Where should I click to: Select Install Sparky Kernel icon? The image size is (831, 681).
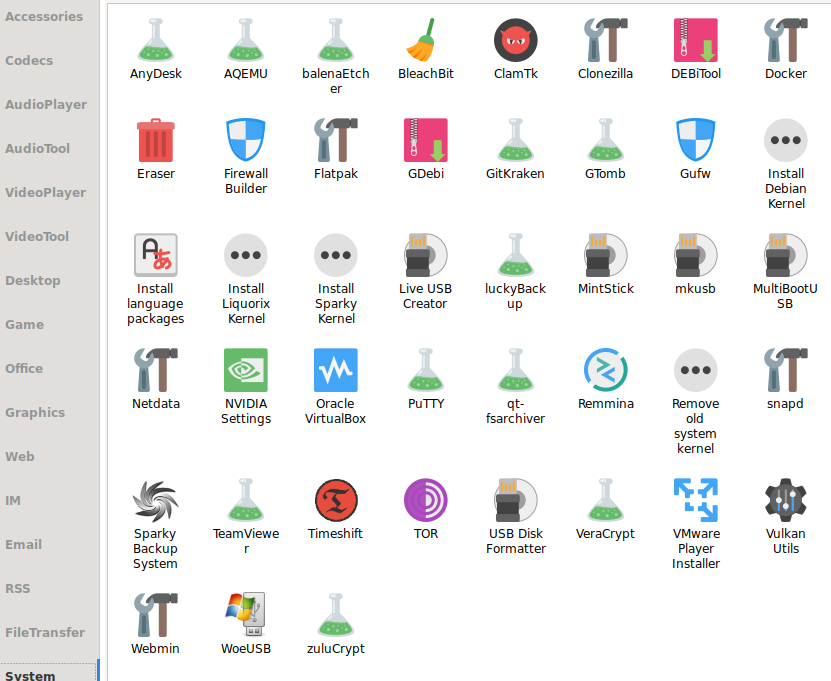(336, 255)
